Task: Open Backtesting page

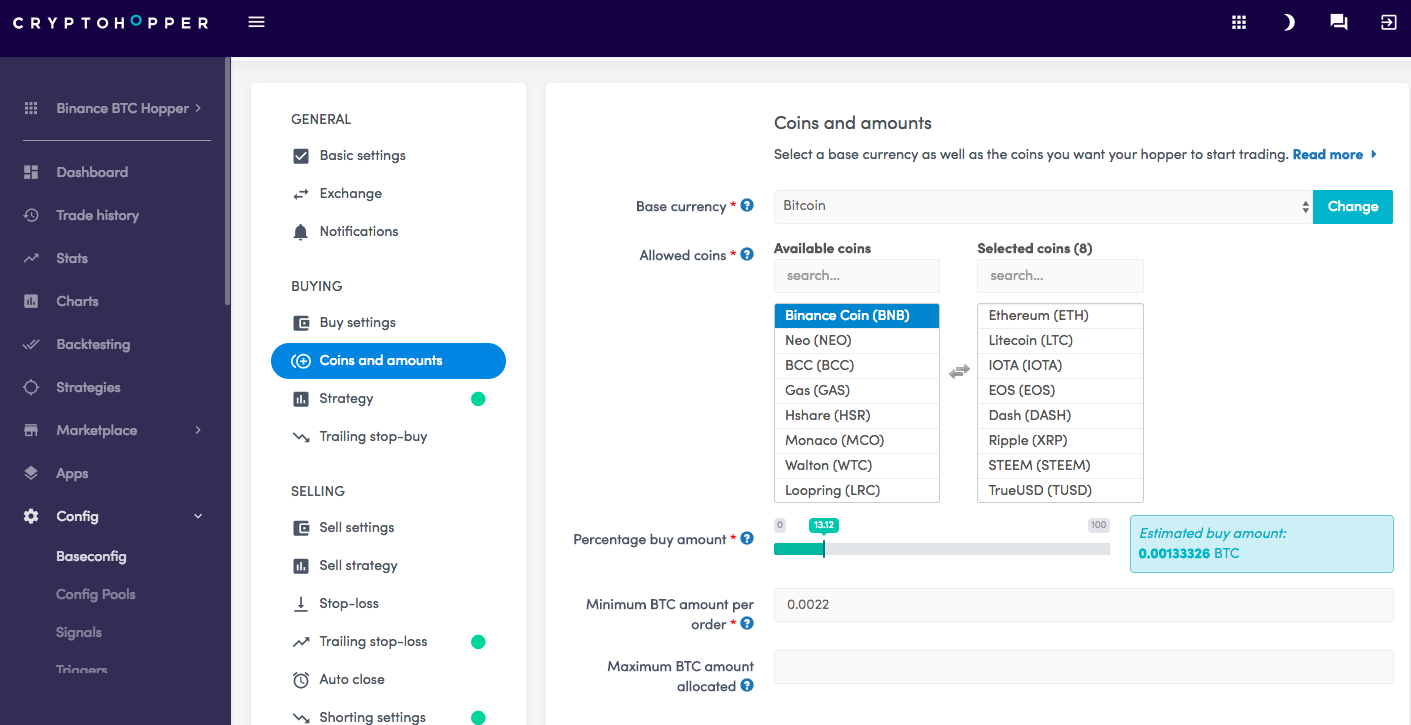Action: pos(93,344)
